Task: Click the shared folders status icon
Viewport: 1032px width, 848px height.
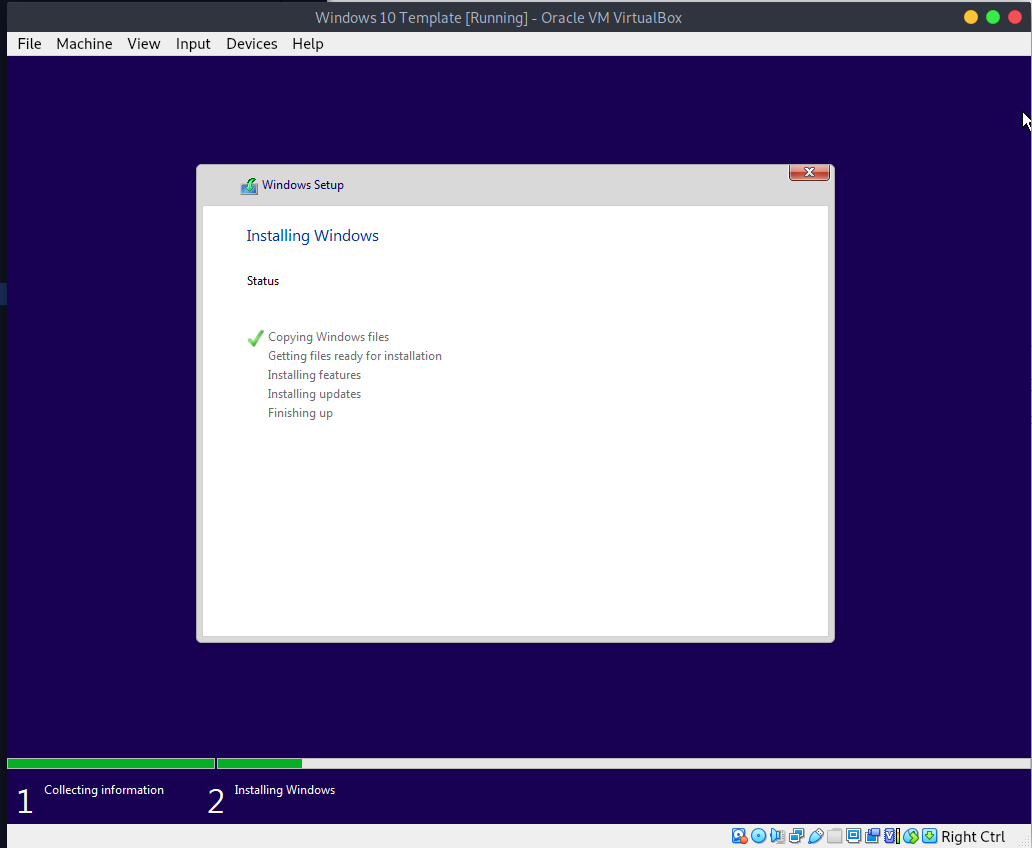Action: pyautogui.click(x=835, y=836)
